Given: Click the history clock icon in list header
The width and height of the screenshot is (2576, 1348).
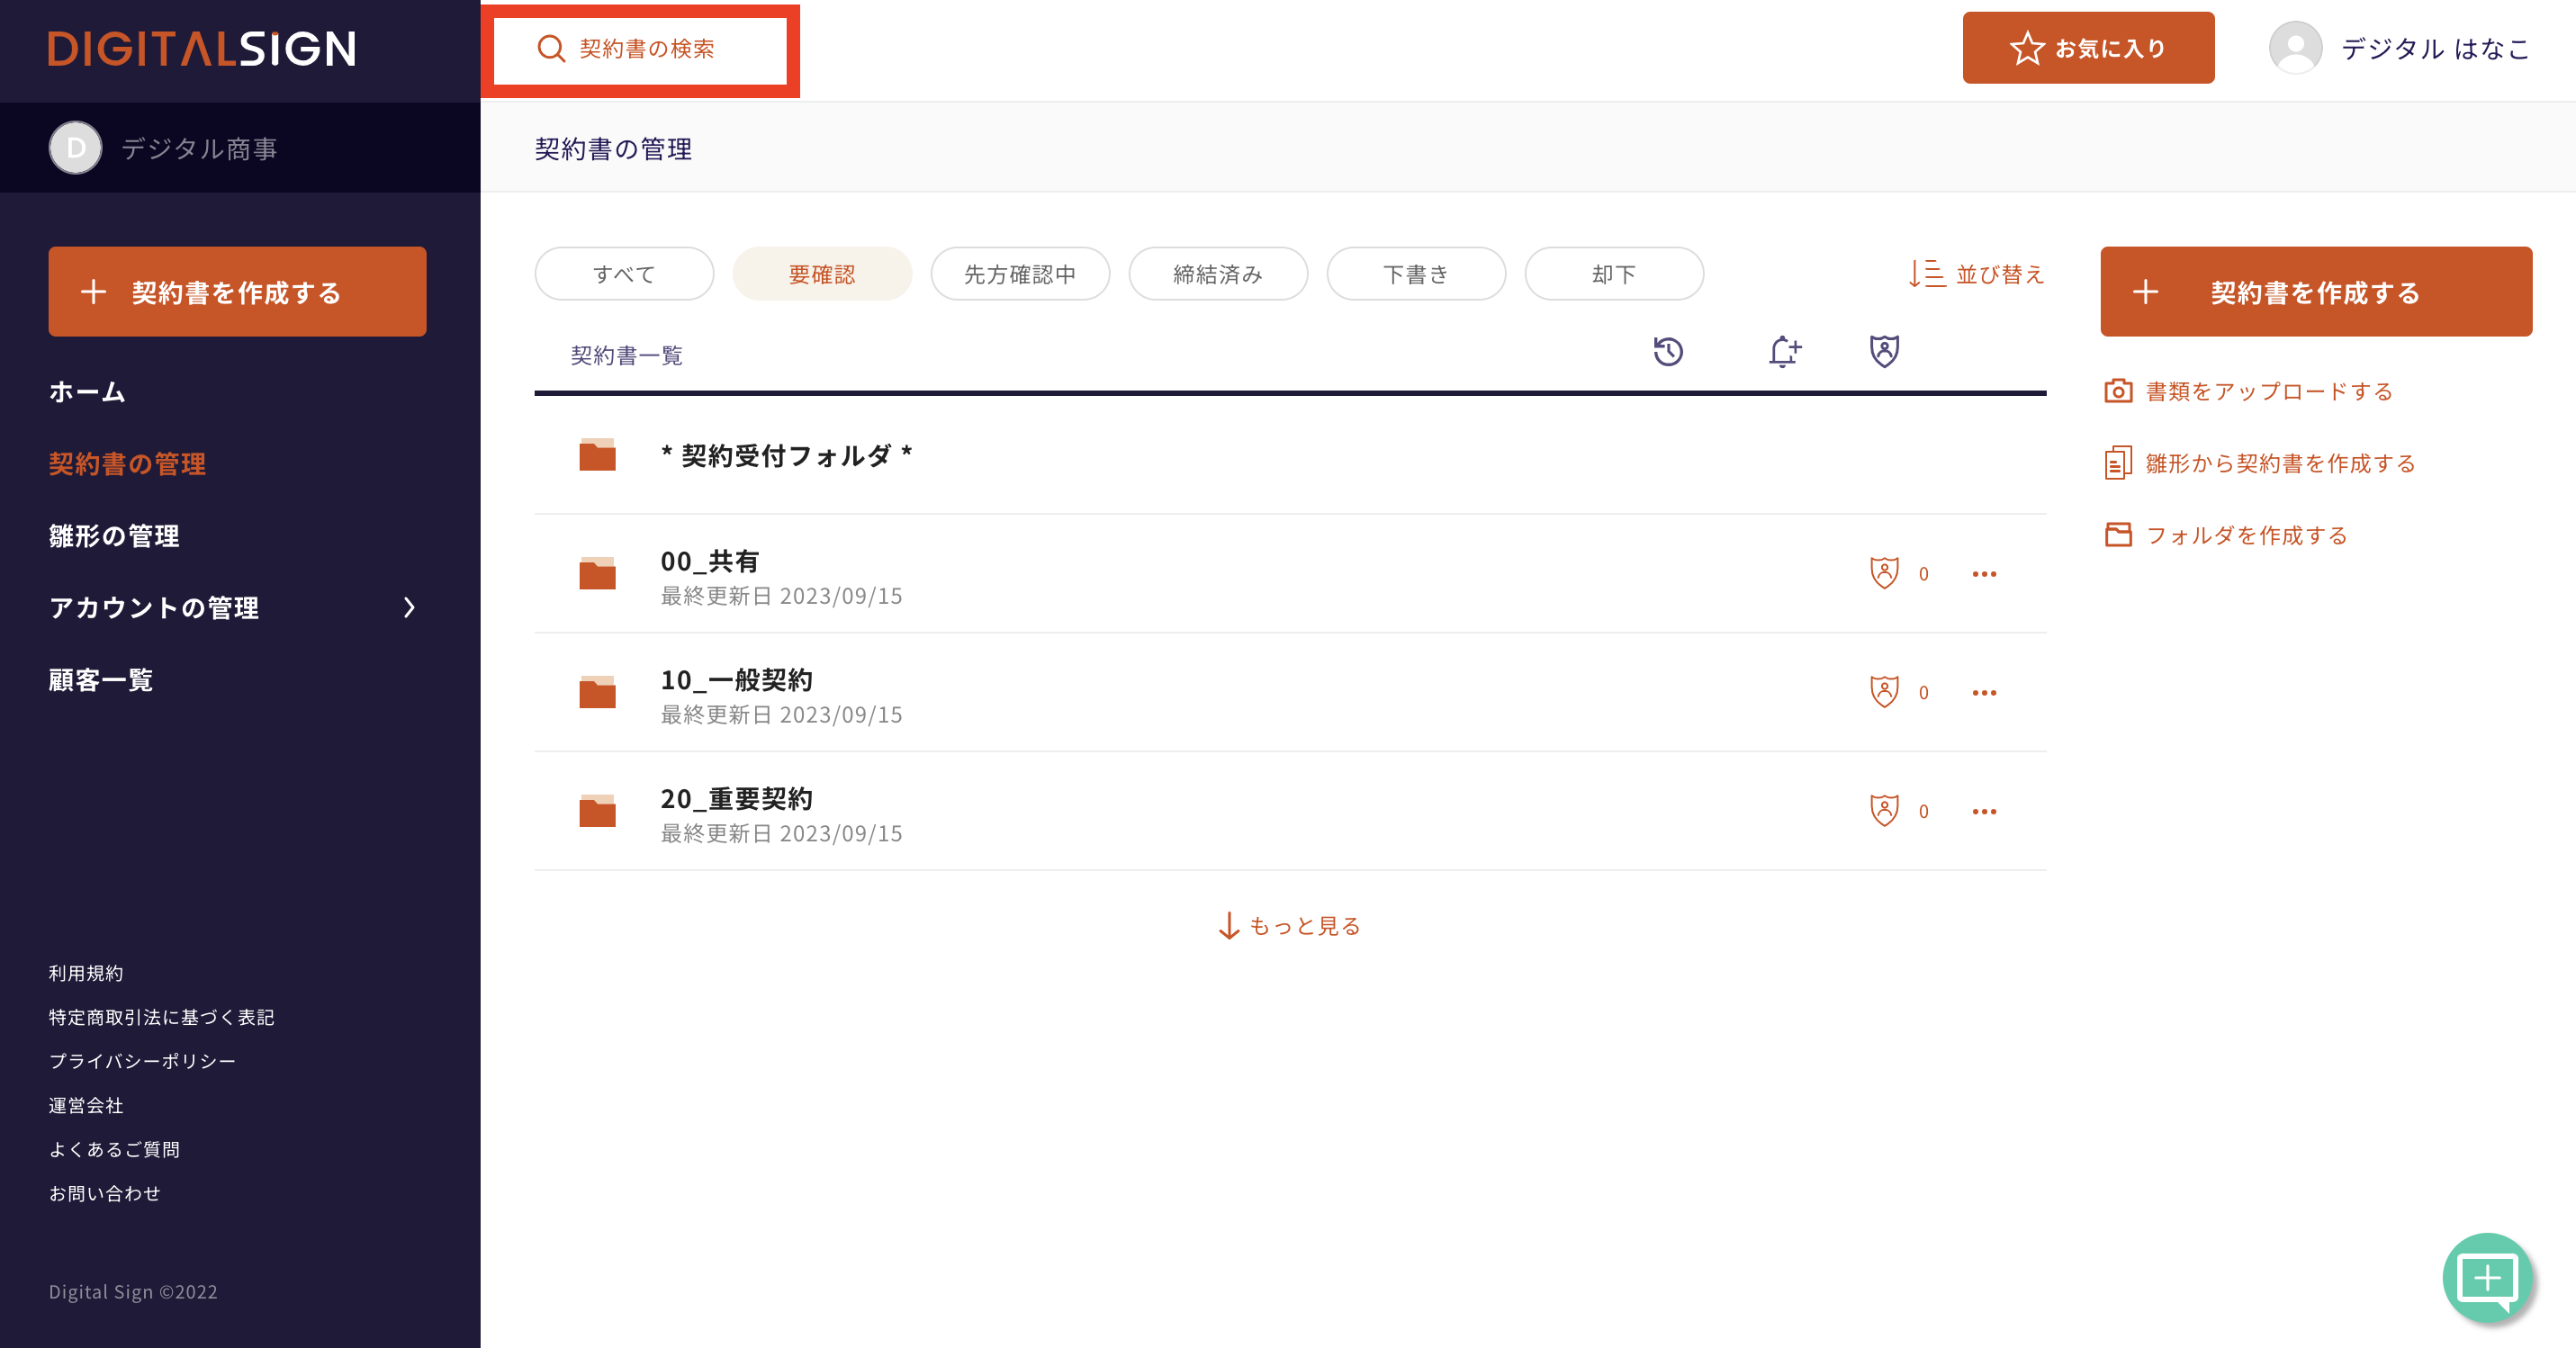Looking at the screenshot, I should click(x=1667, y=352).
